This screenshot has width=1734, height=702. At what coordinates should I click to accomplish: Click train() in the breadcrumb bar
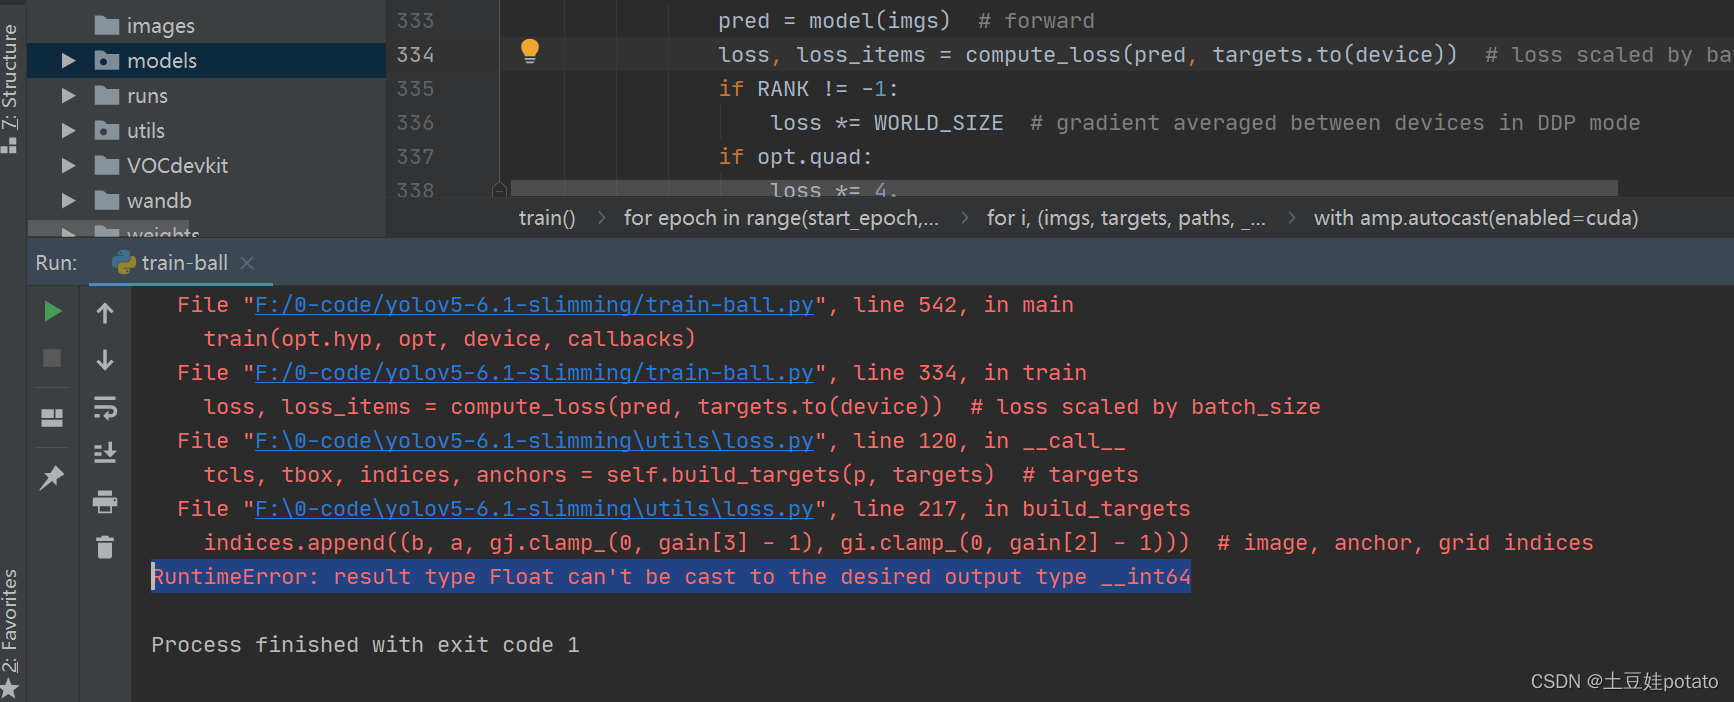547,218
